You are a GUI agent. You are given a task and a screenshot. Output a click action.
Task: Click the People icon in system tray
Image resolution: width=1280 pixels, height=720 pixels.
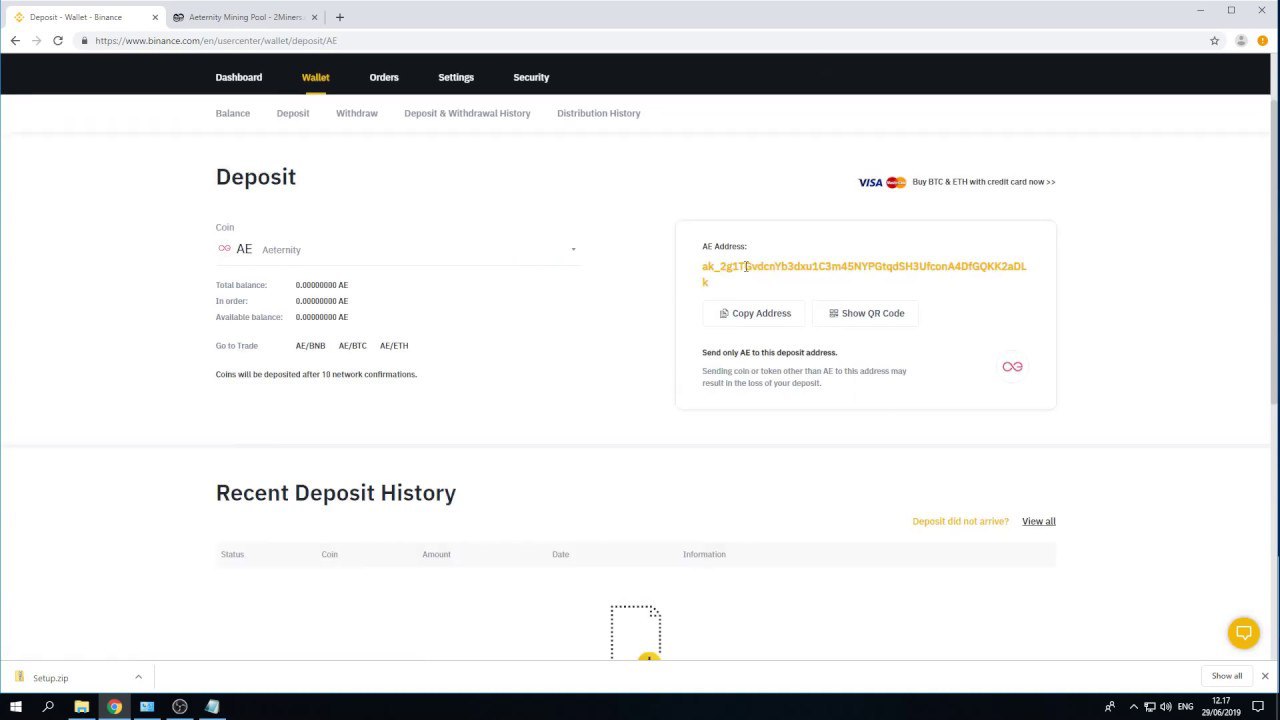coord(1110,707)
